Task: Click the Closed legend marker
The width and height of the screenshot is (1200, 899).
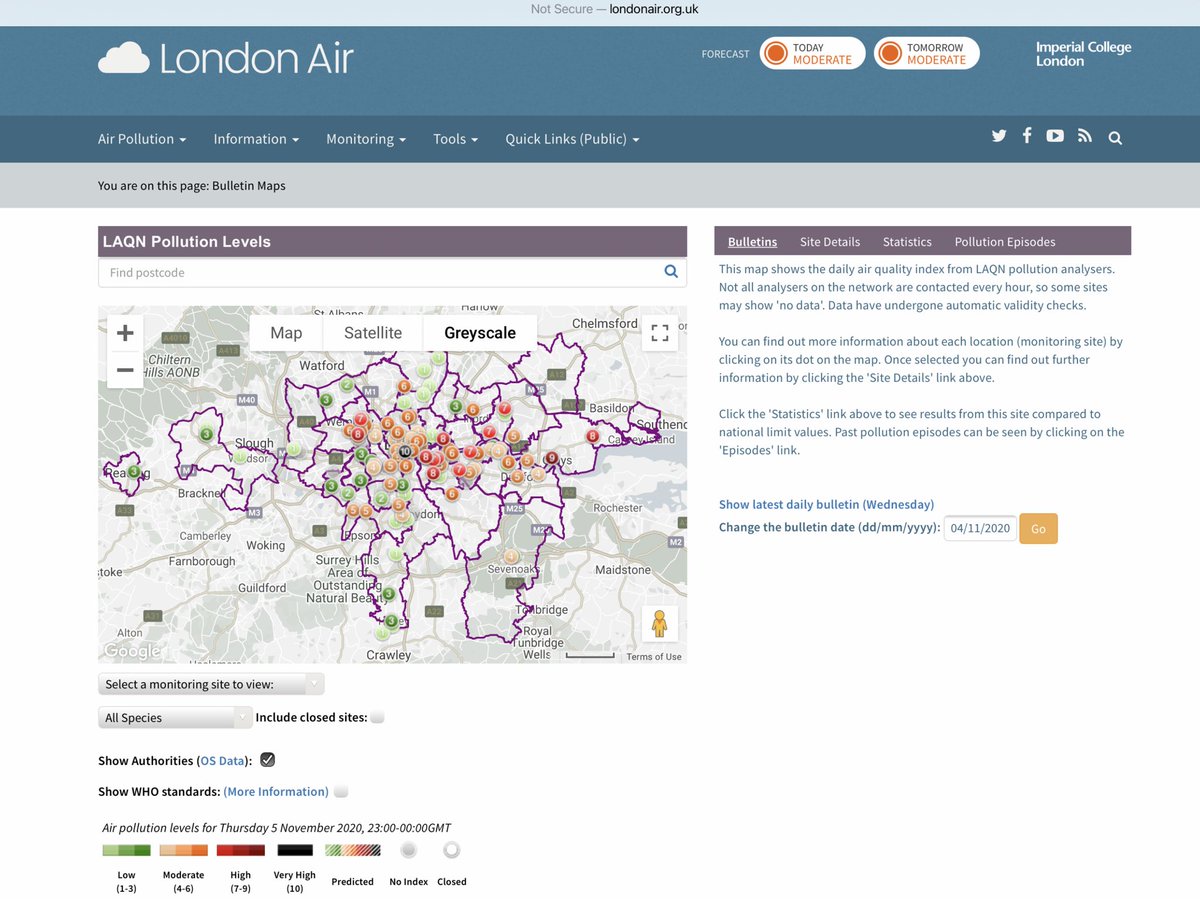Action: [451, 850]
